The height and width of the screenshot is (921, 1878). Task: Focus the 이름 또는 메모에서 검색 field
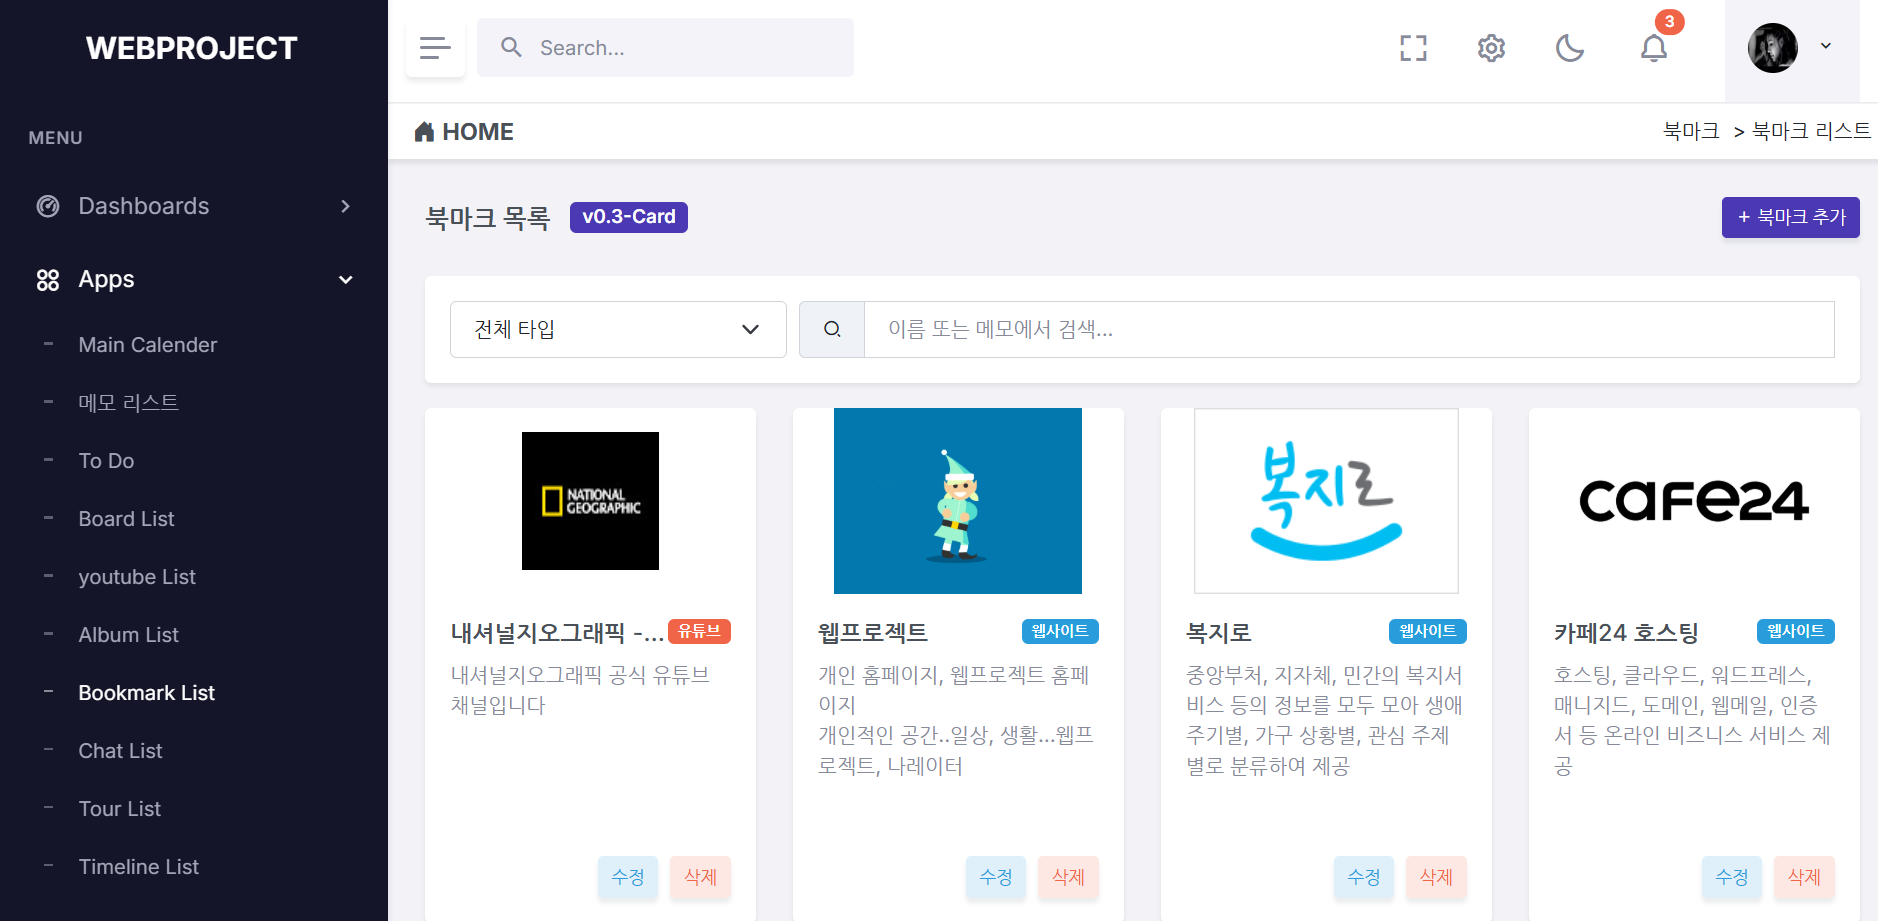pos(1349,329)
